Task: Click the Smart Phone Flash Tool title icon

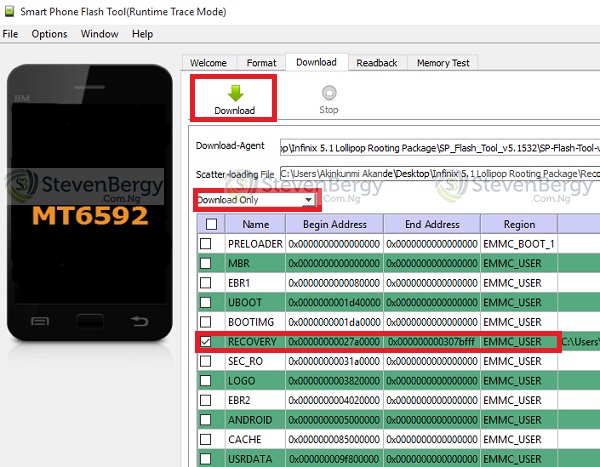Action: coord(9,11)
